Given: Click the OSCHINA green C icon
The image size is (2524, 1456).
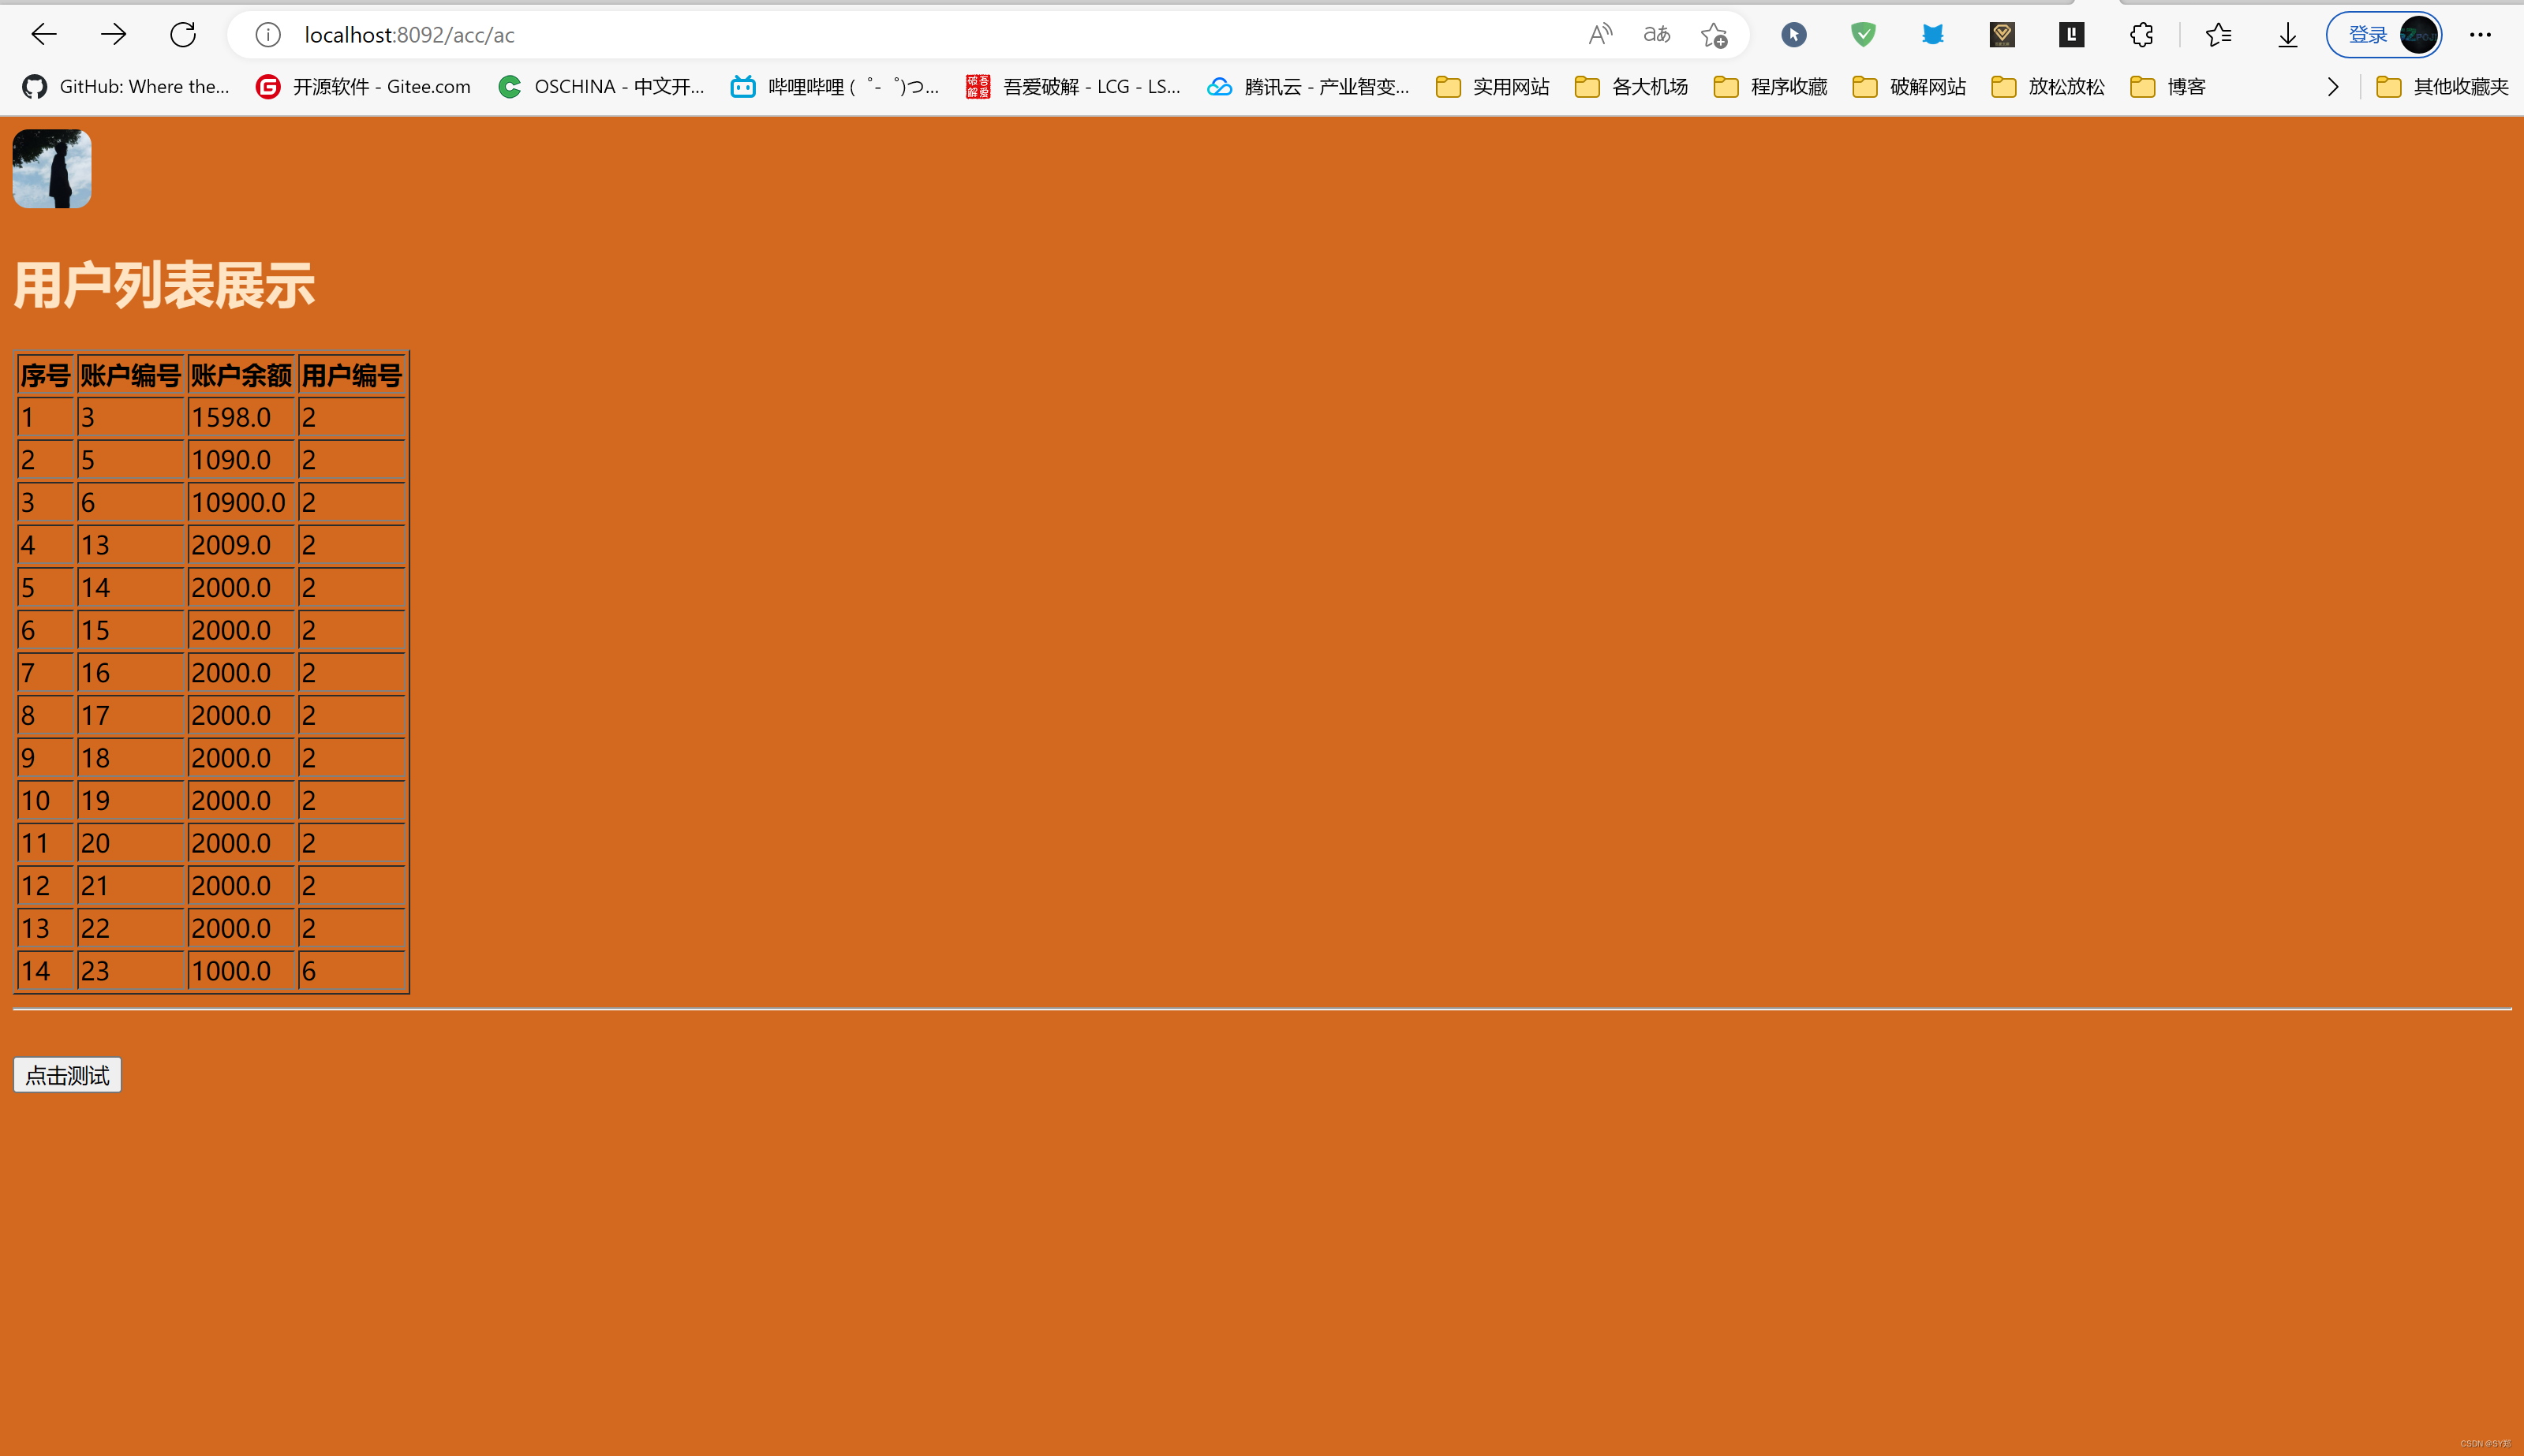Looking at the screenshot, I should click(x=510, y=87).
